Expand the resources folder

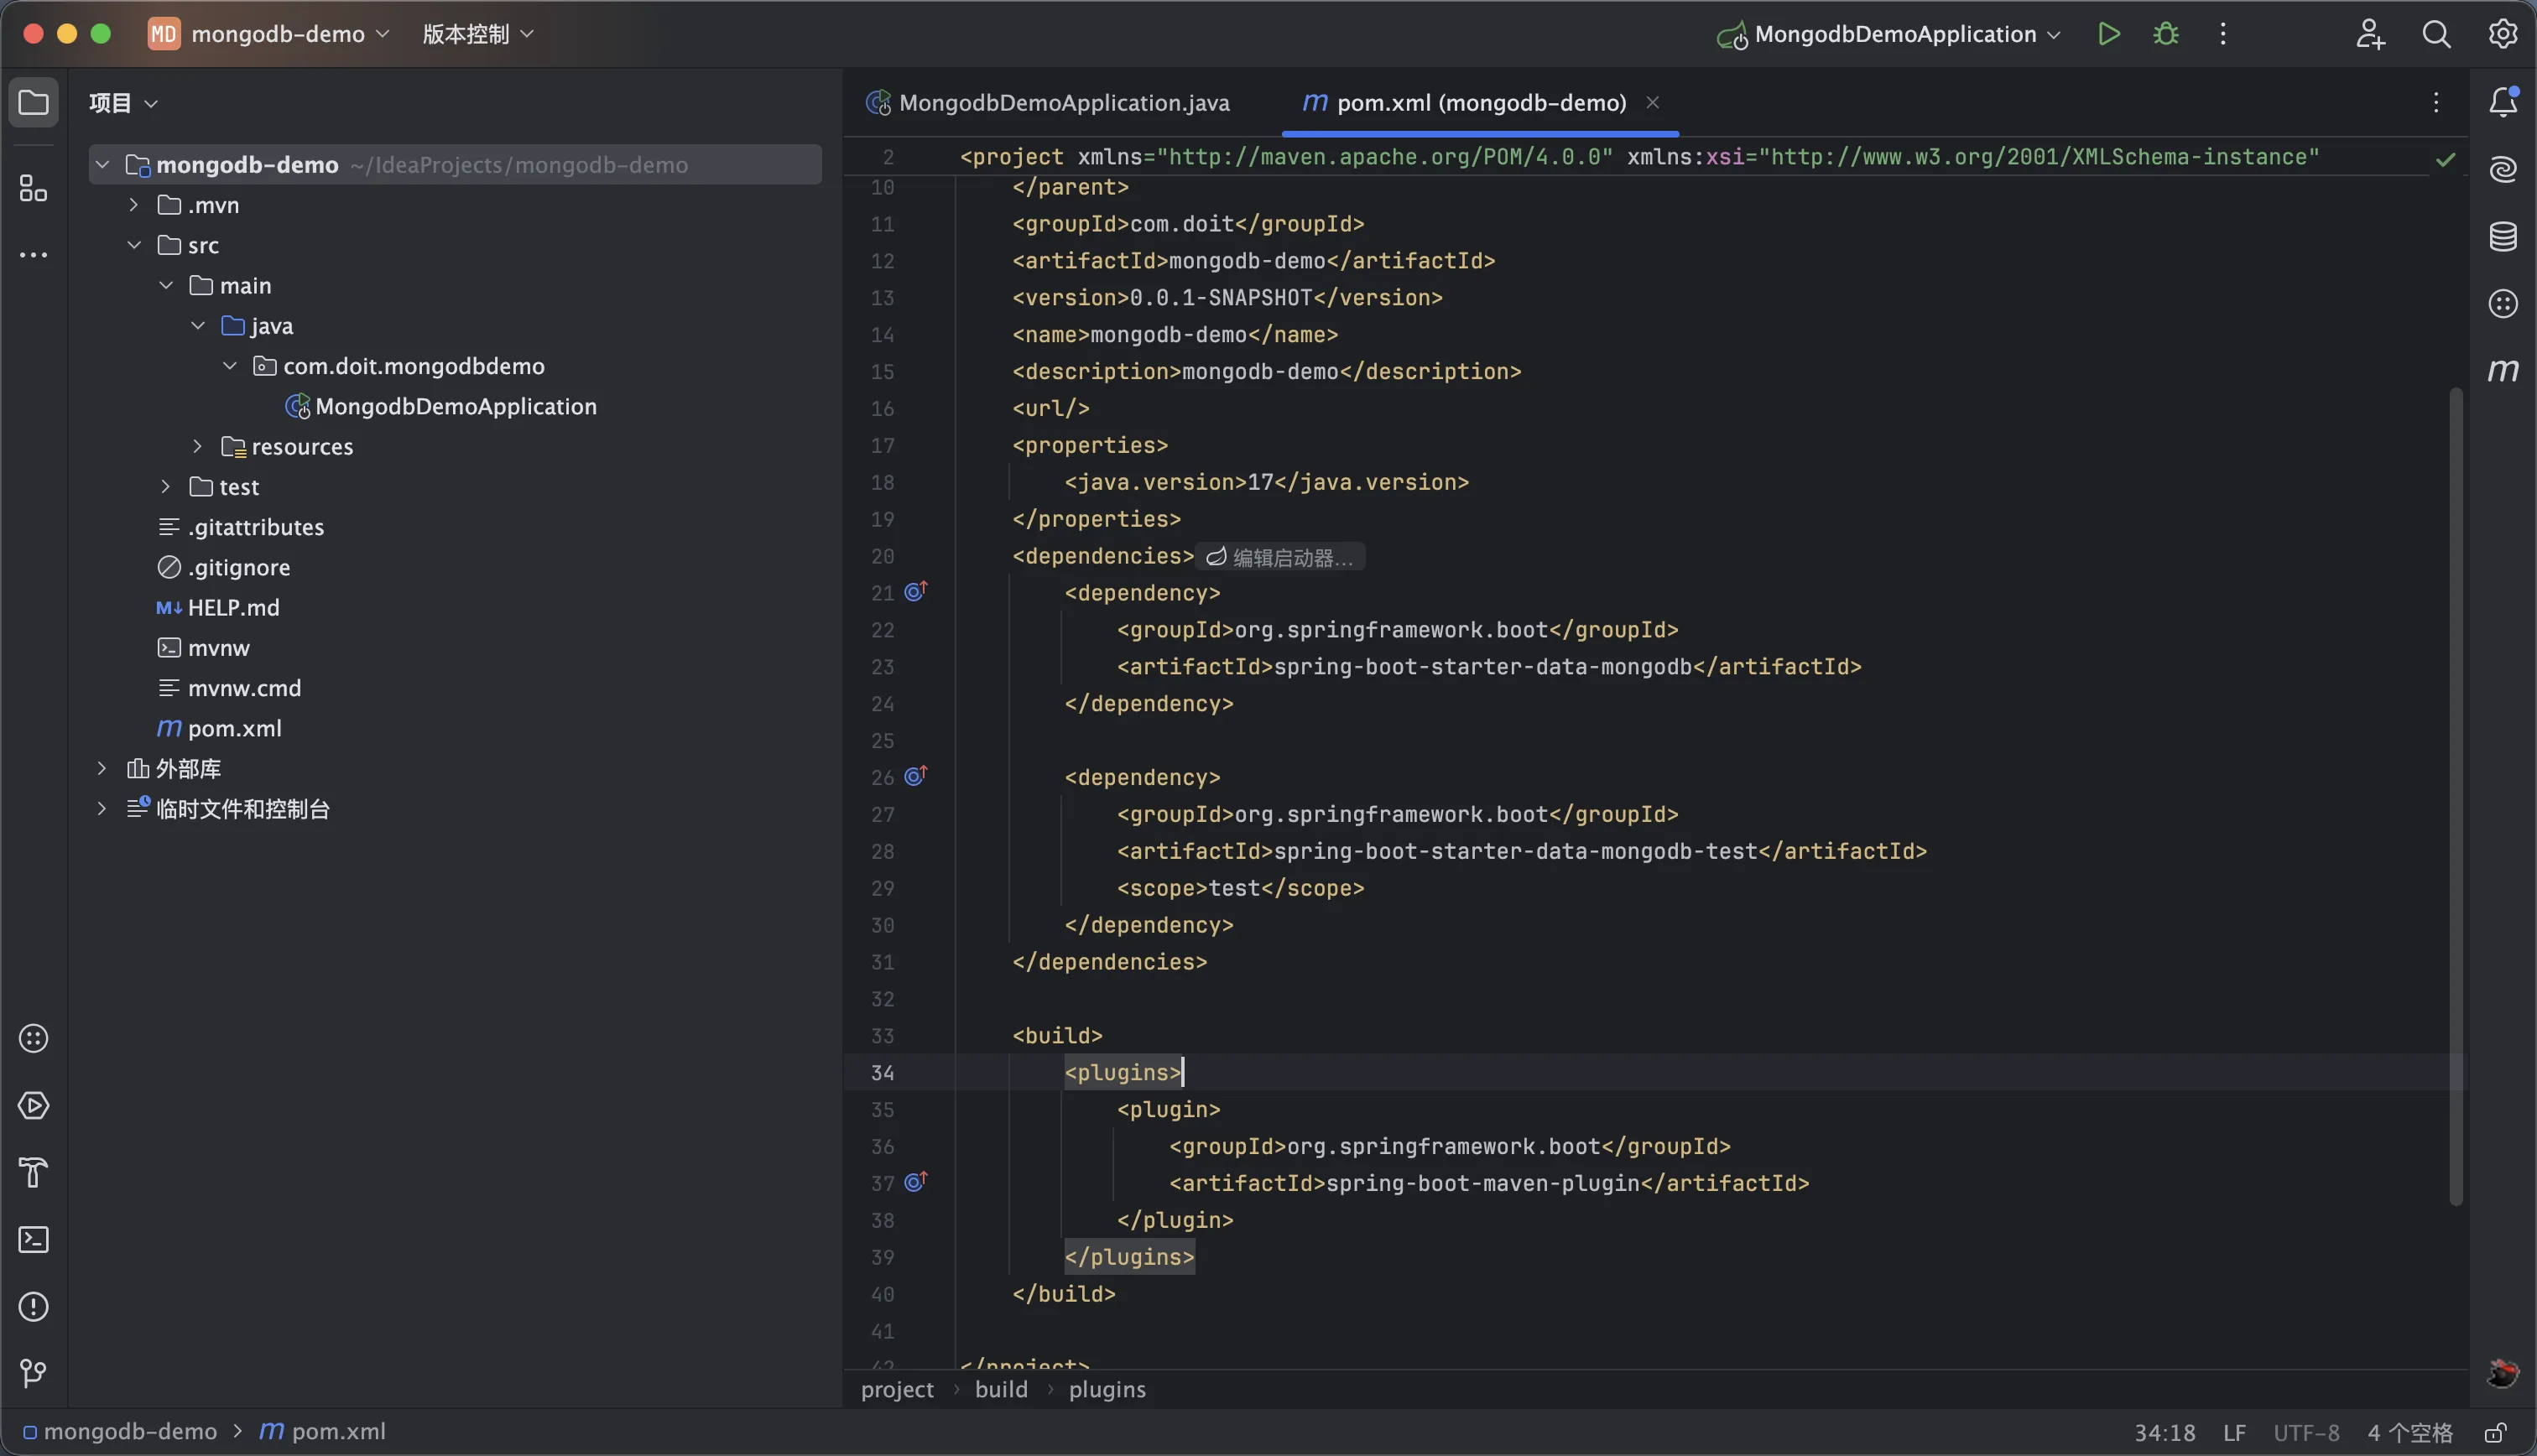point(197,446)
